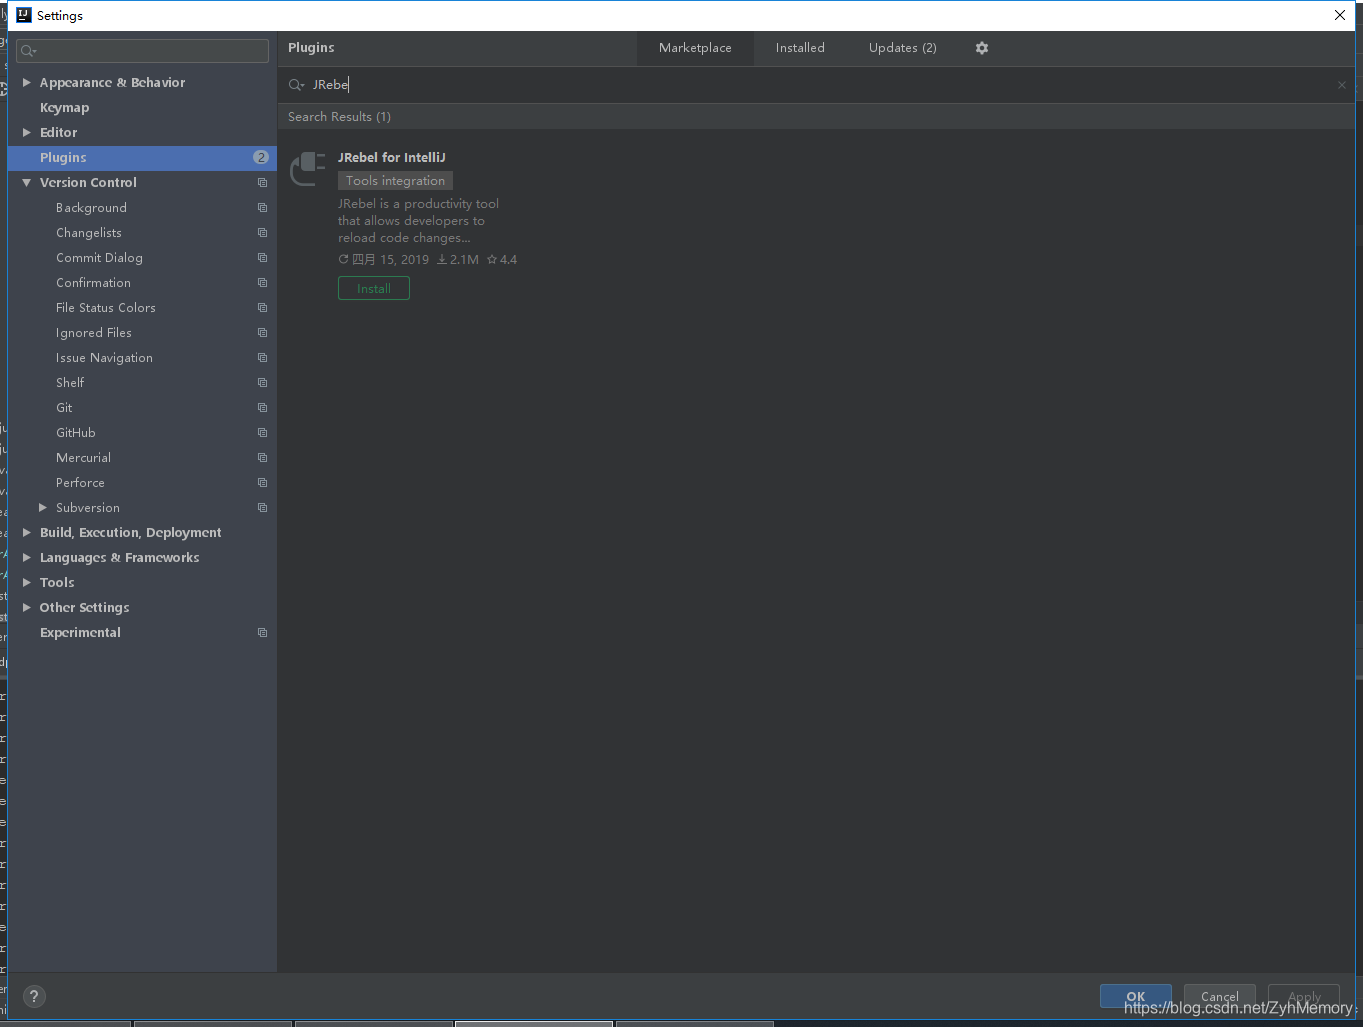Click the JRebel plugin description text
The image size is (1363, 1027).
click(418, 221)
